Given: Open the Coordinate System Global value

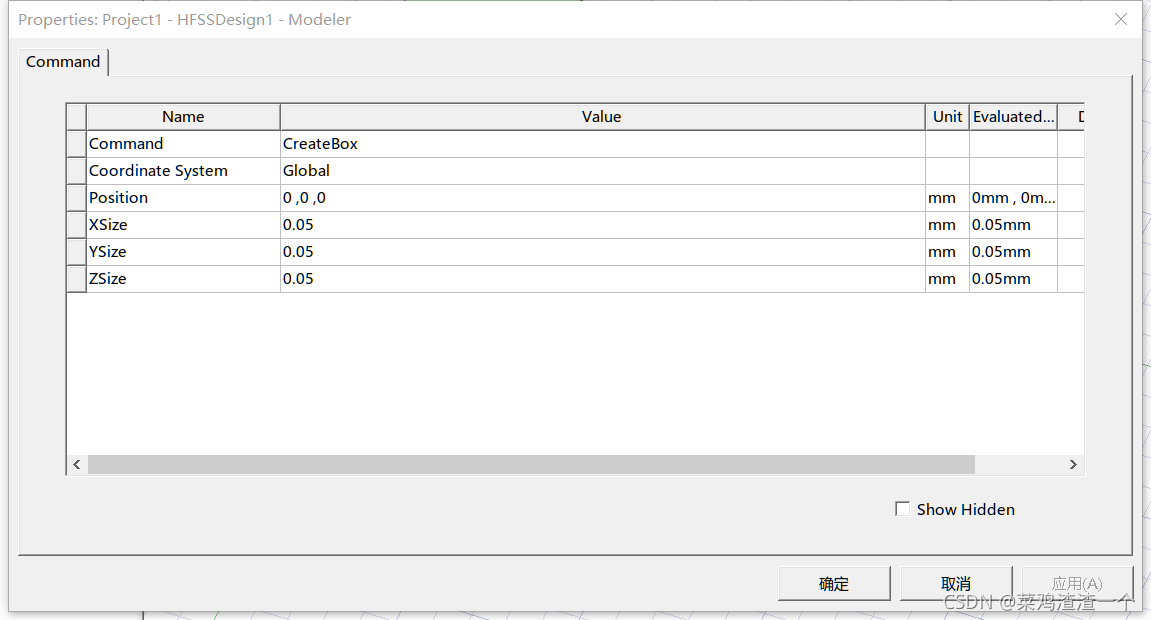Looking at the screenshot, I should [602, 171].
